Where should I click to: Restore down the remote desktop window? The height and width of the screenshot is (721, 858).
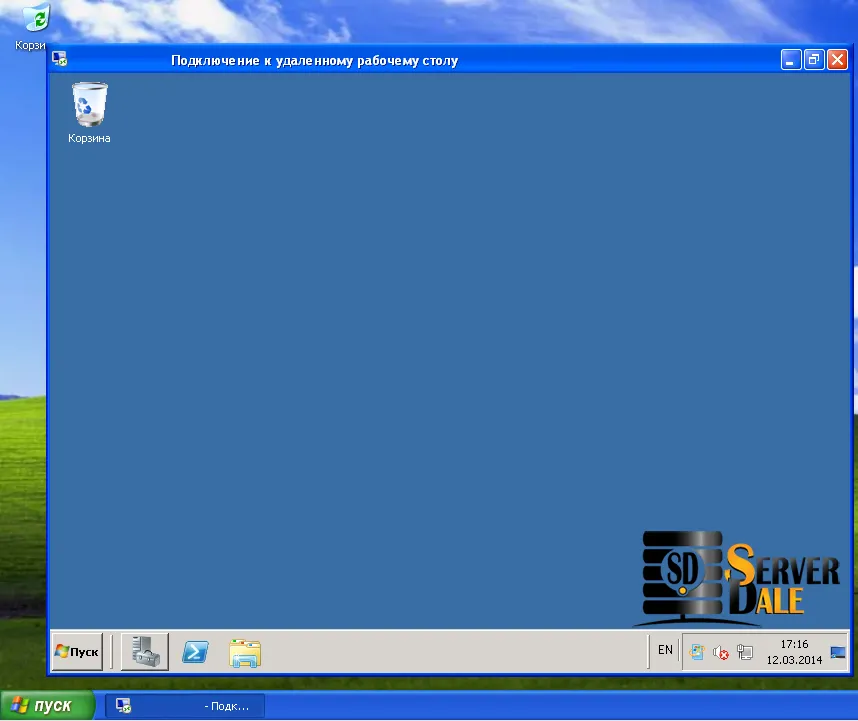(814, 59)
